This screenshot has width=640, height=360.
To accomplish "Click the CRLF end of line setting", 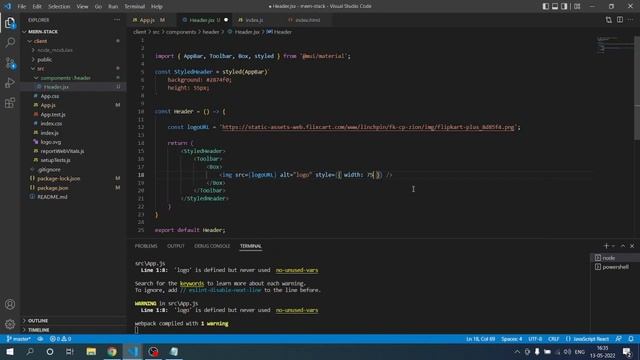I will point(553,339).
